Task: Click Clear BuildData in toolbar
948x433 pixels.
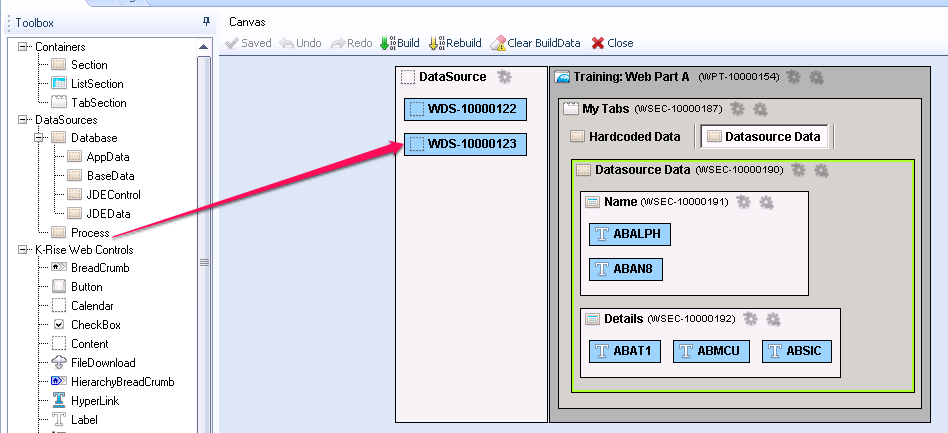Action: point(535,43)
